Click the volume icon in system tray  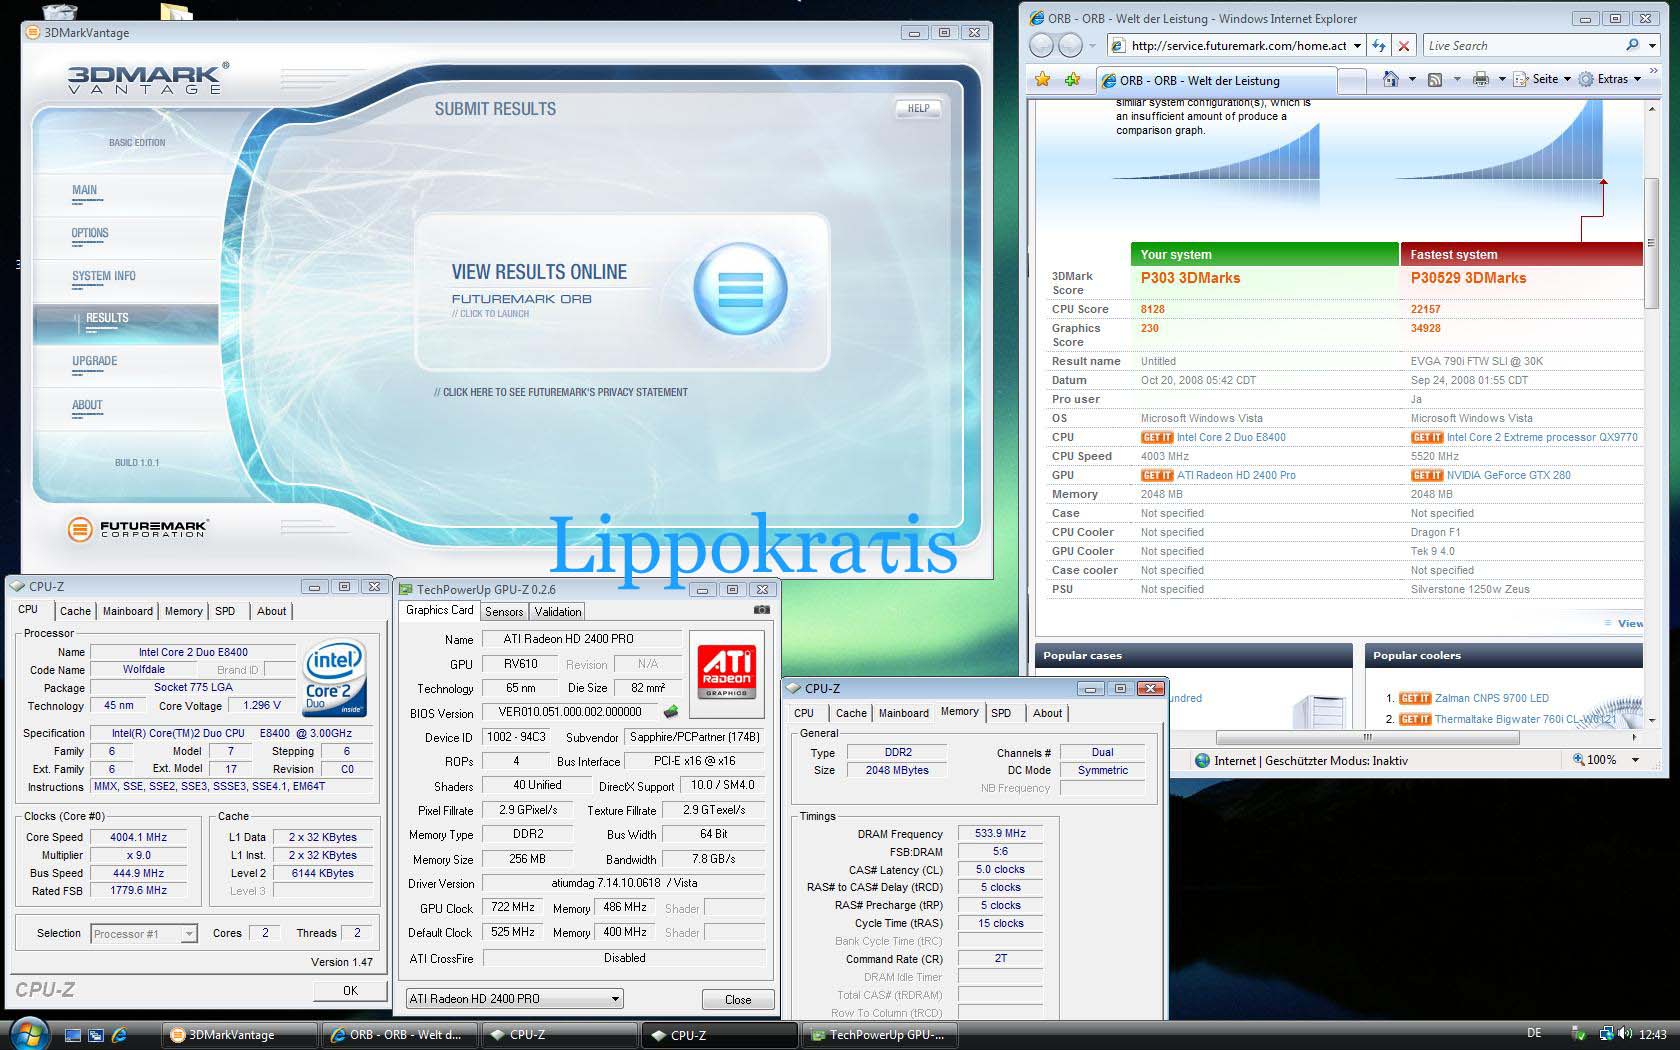(1627, 1034)
